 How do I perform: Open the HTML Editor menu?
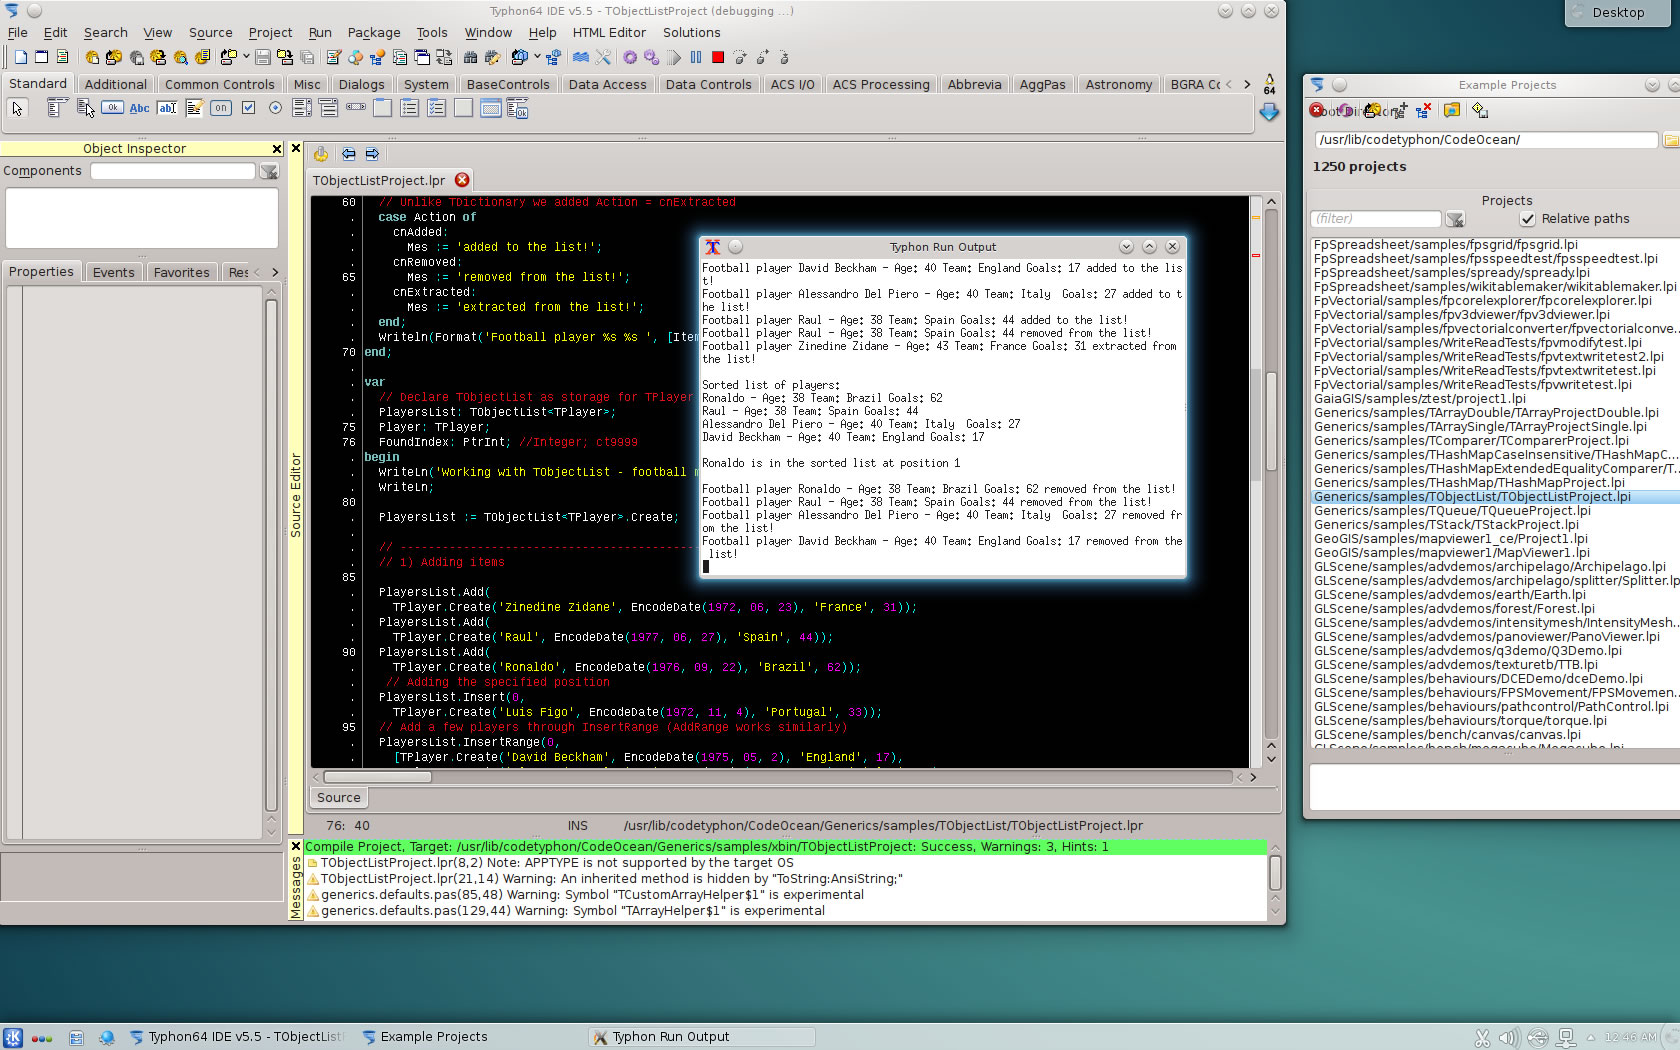coord(609,33)
